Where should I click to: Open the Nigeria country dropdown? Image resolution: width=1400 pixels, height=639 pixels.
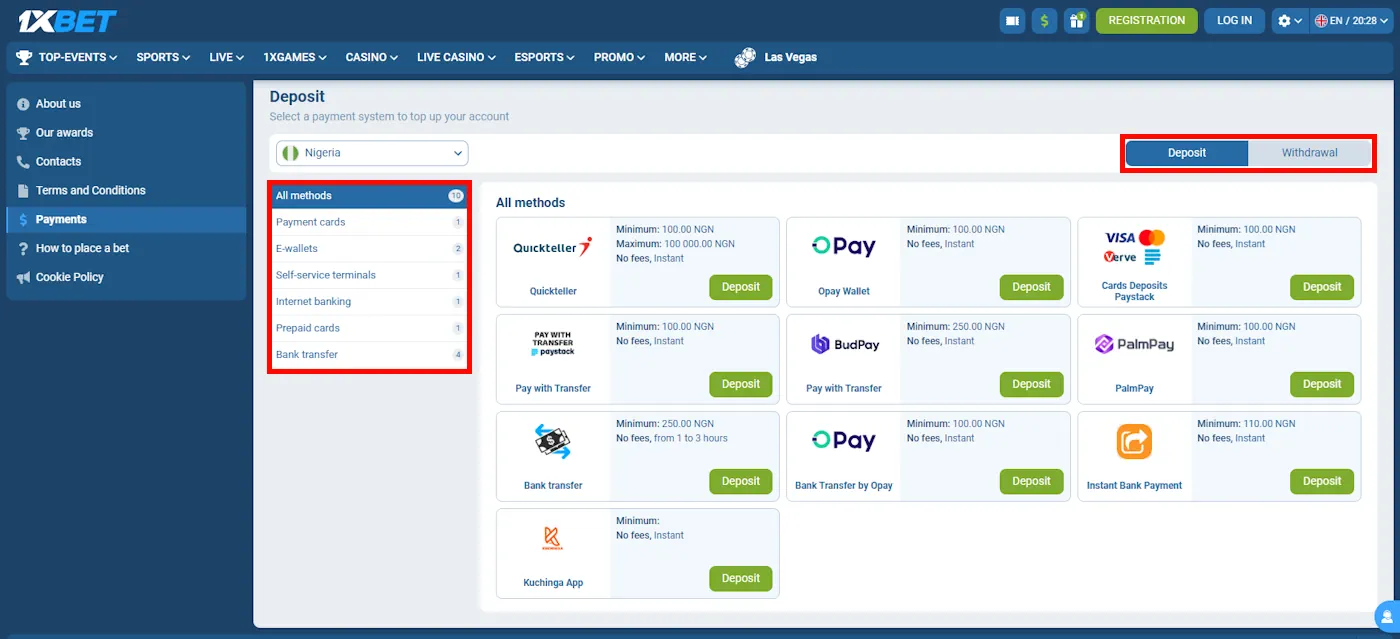pos(371,152)
